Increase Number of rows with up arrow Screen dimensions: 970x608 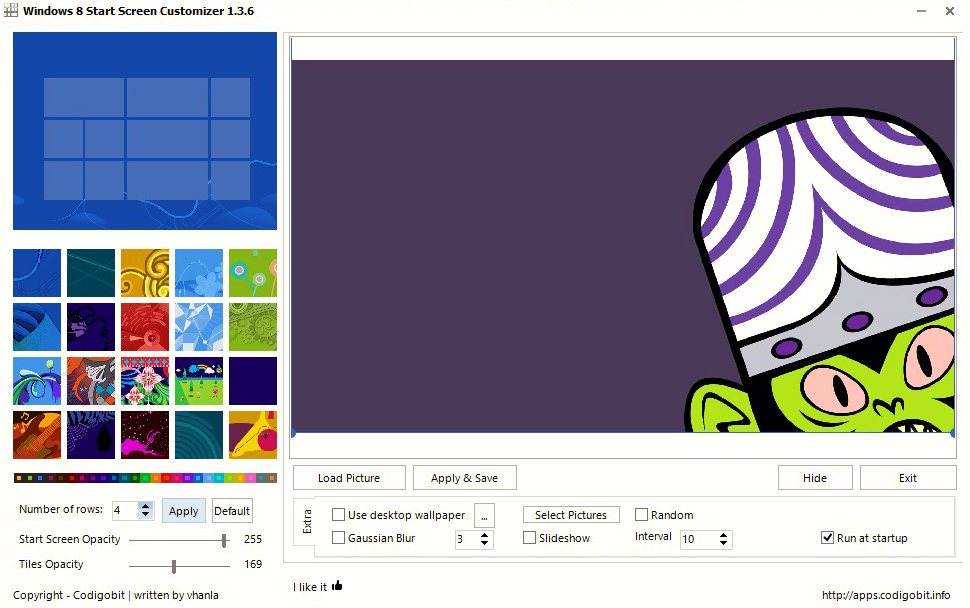pyautogui.click(x=145, y=506)
